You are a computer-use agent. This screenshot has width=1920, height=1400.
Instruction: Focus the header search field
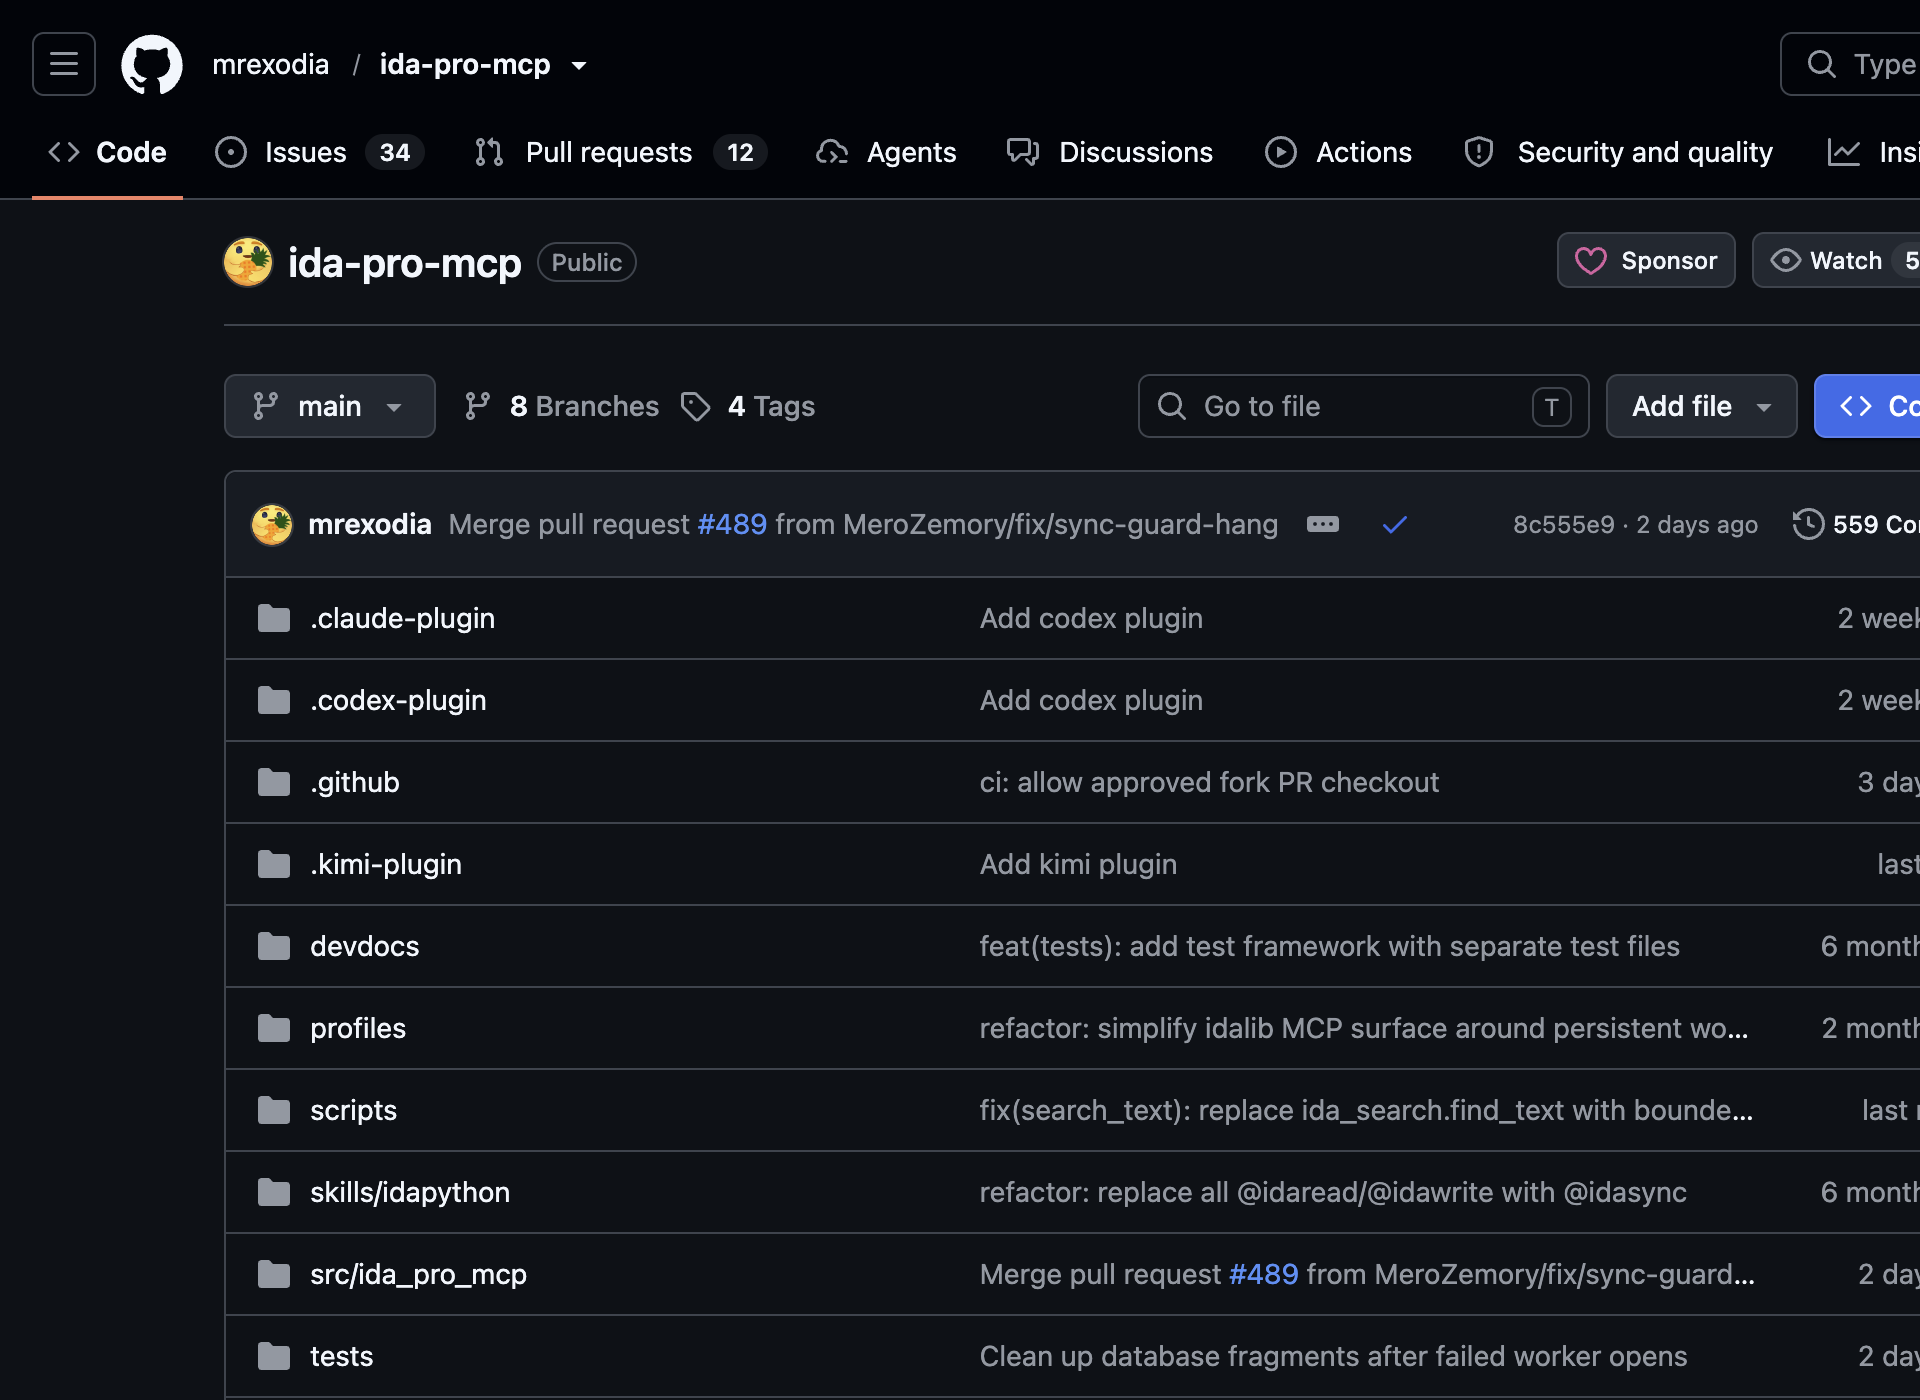pyautogui.click(x=1850, y=64)
